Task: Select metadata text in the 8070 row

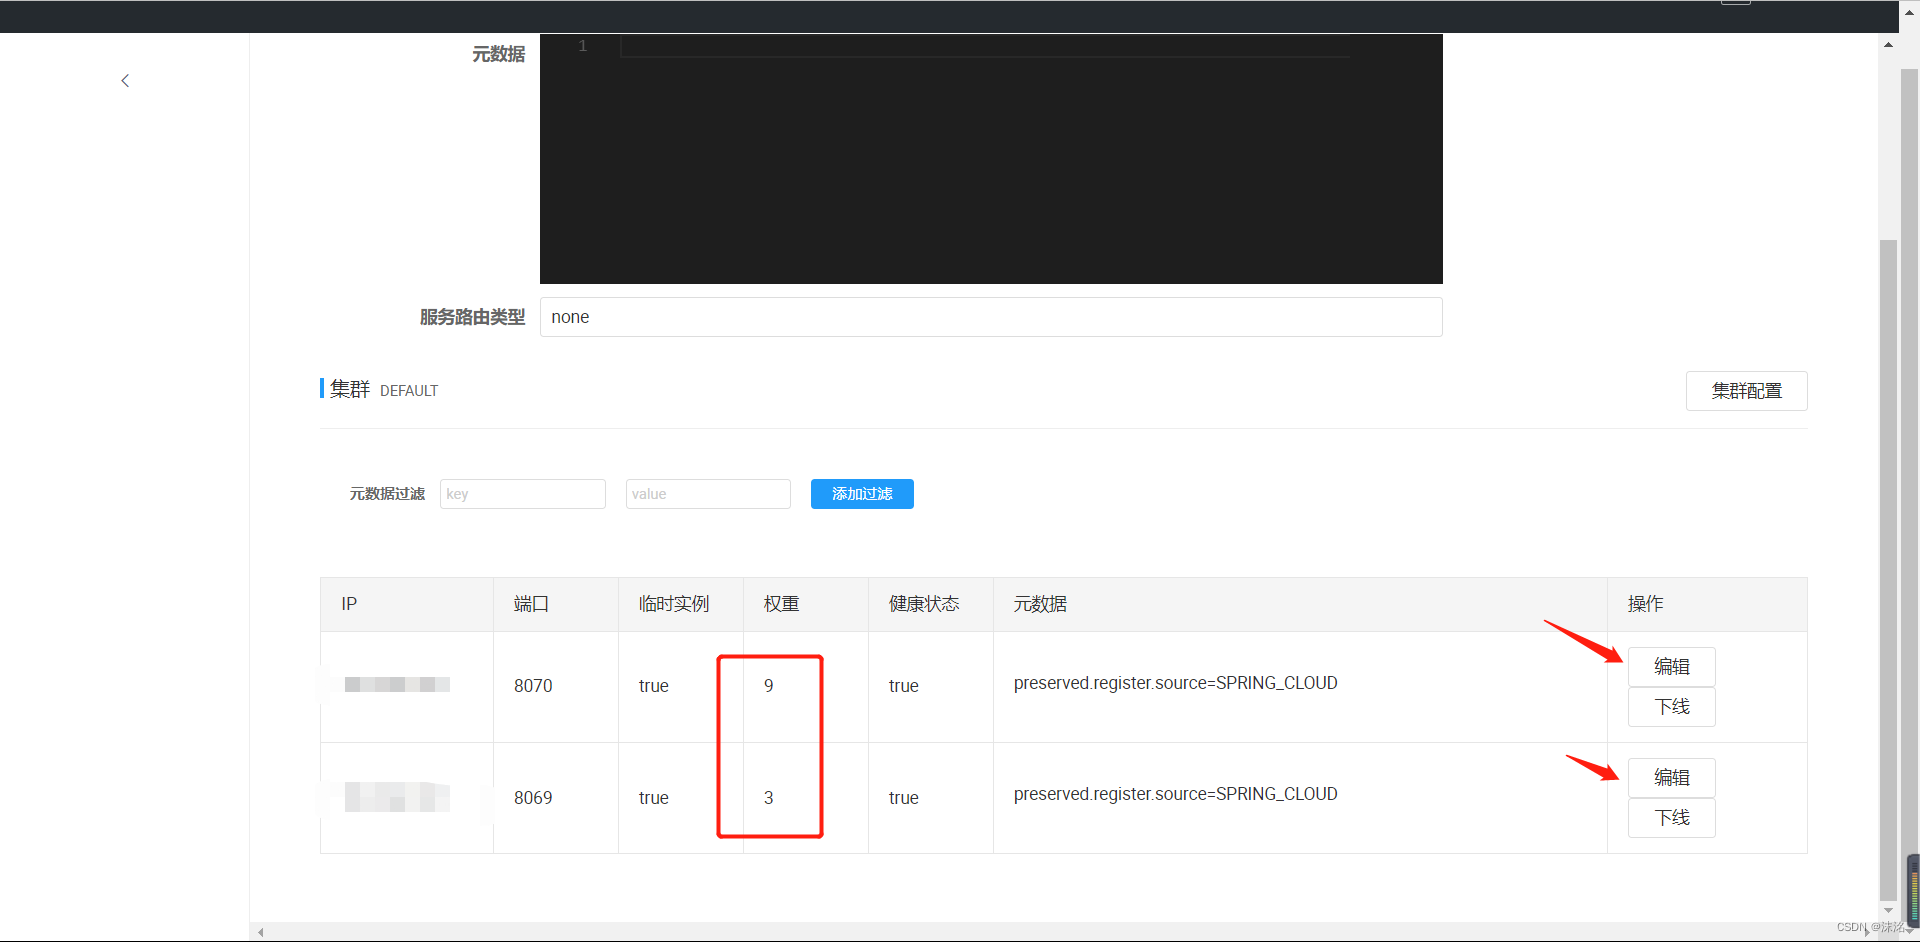Action: (1175, 683)
